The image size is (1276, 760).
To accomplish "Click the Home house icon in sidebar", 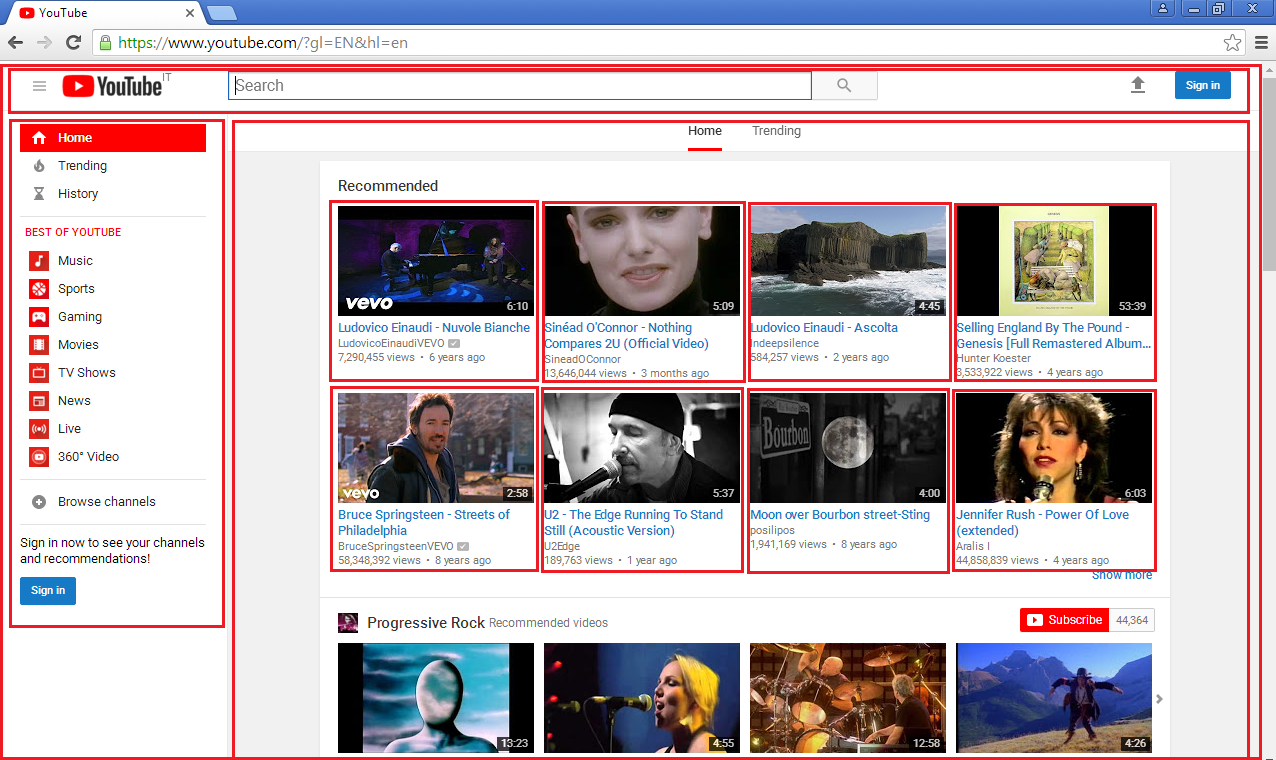I will (x=39, y=138).
